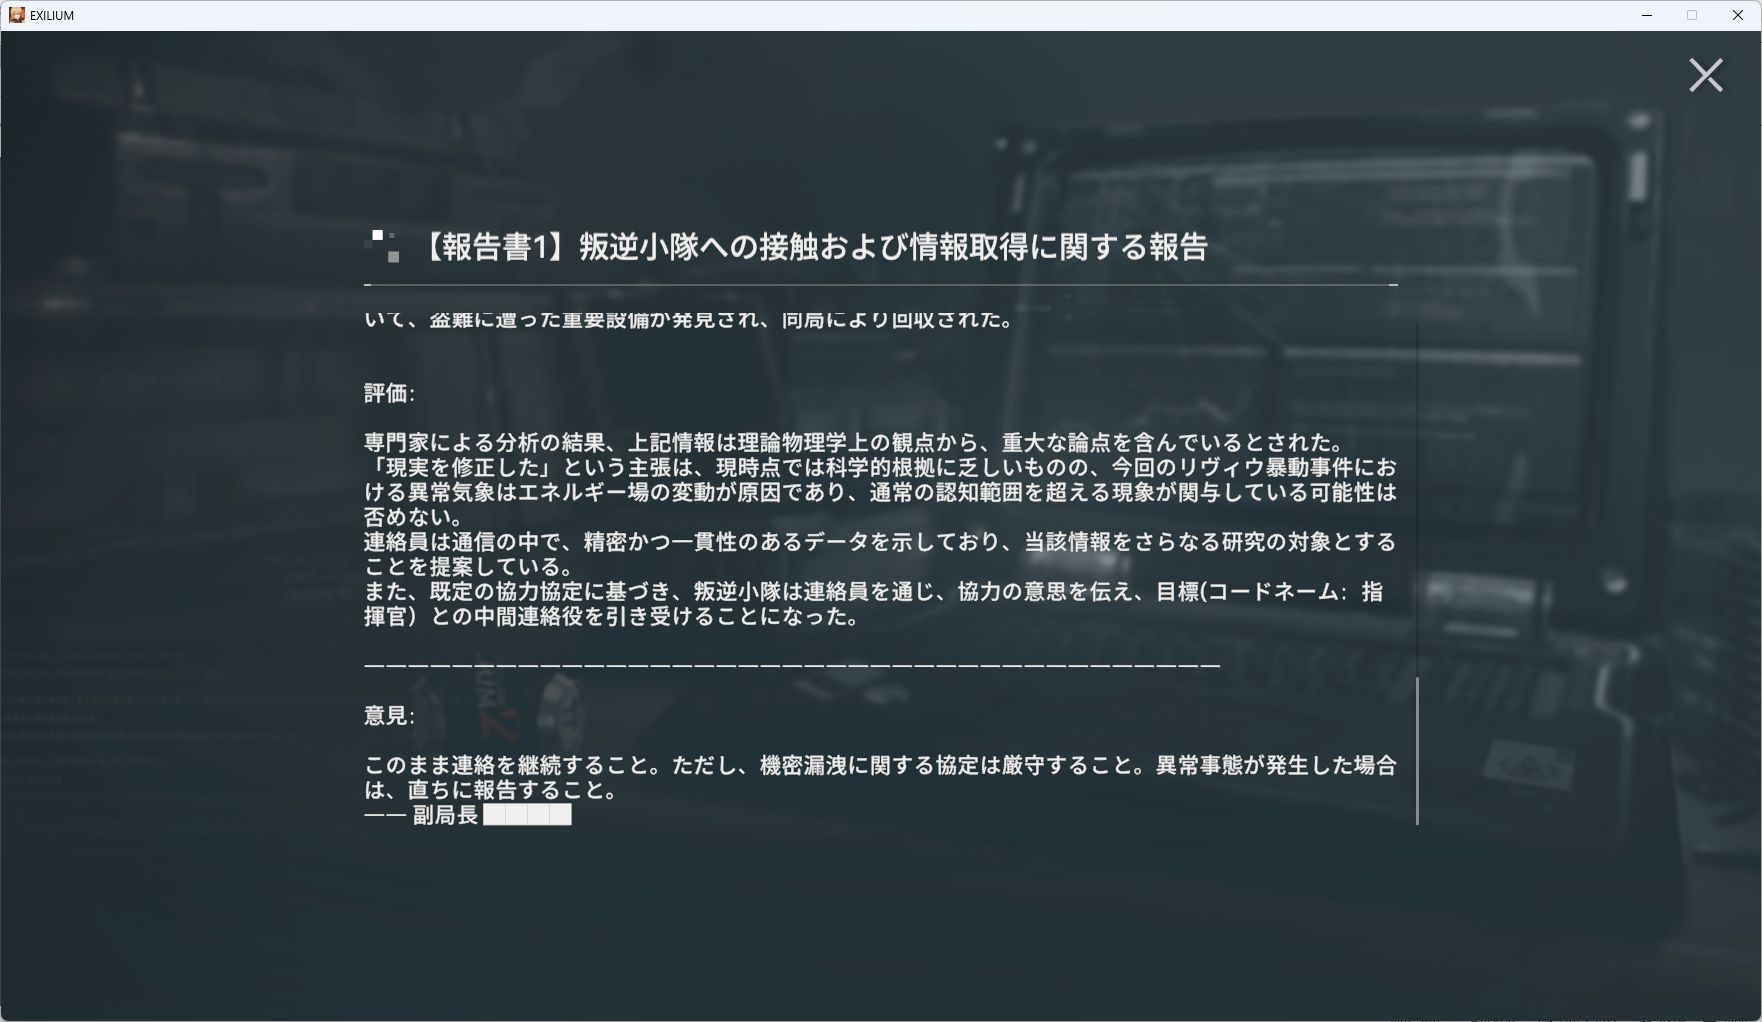The width and height of the screenshot is (1762, 1022).
Task: Click the 【報告書1】 report title text
Action: pos(813,247)
